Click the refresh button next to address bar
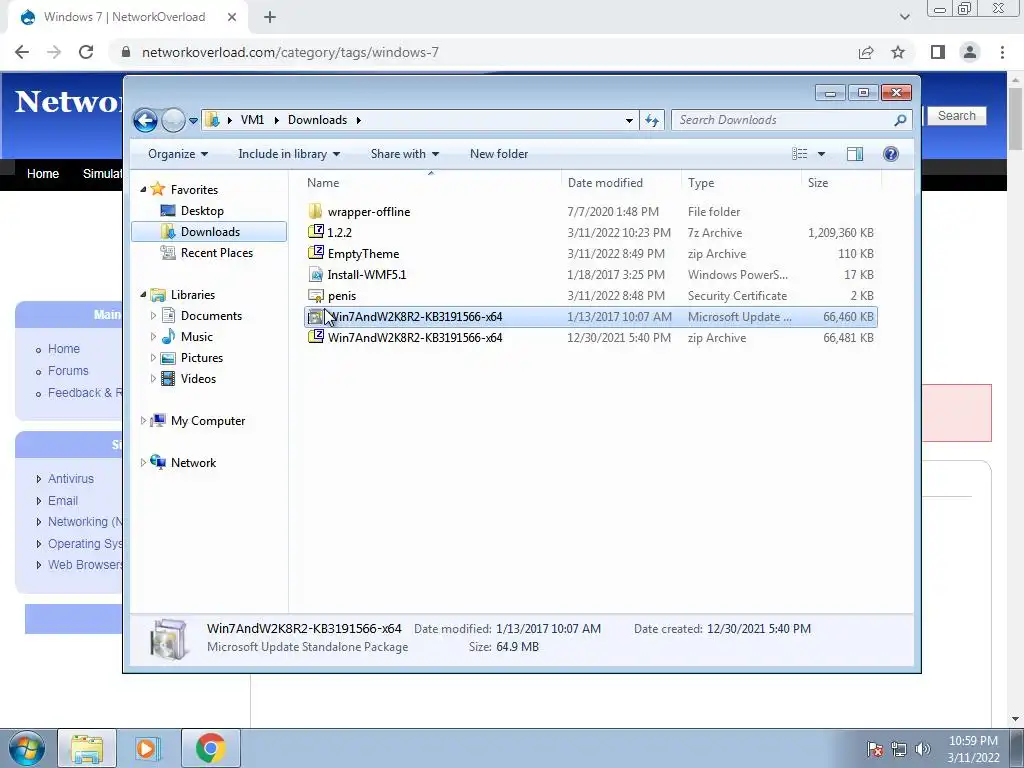Image resolution: width=1024 pixels, height=768 pixels. [652, 120]
